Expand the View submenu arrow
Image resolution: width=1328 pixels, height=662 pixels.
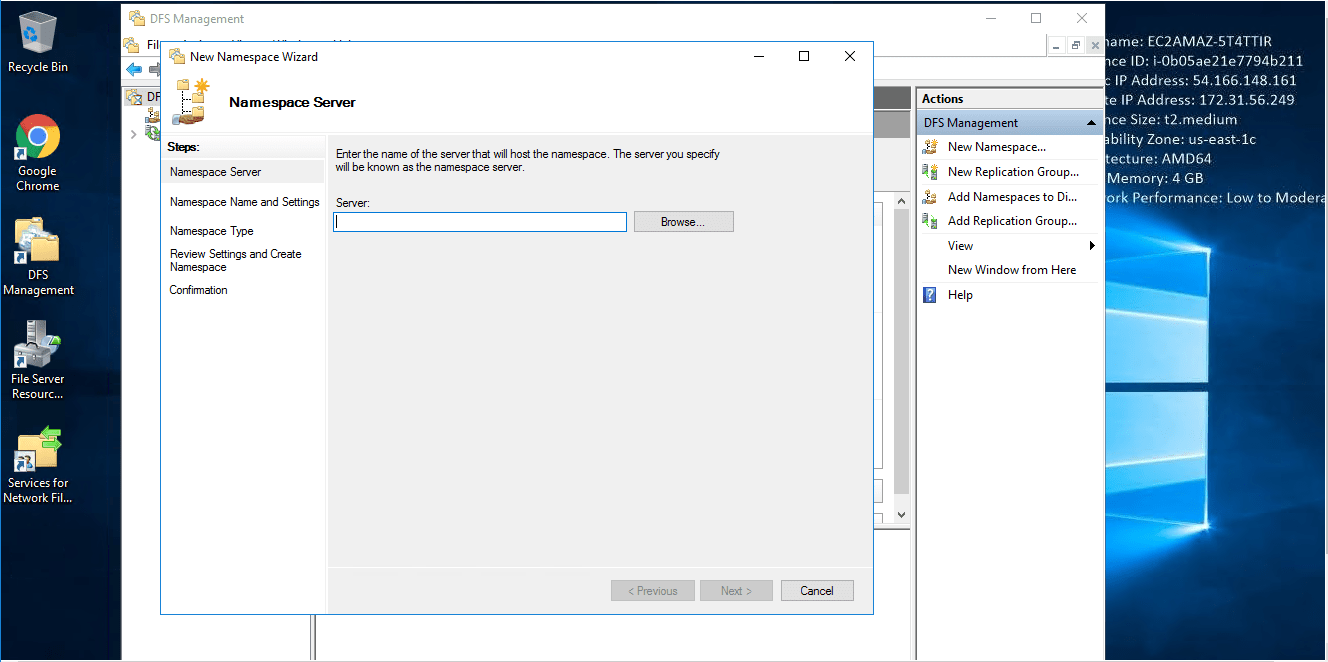(x=1092, y=246)
